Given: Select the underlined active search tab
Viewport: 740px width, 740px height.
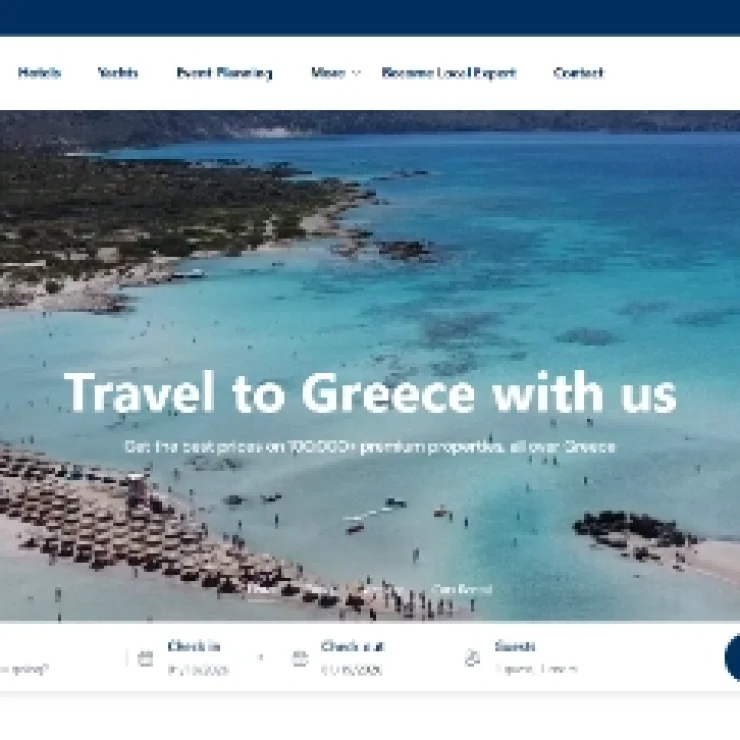Looking at the screenshot, I should tap(262, 589).
